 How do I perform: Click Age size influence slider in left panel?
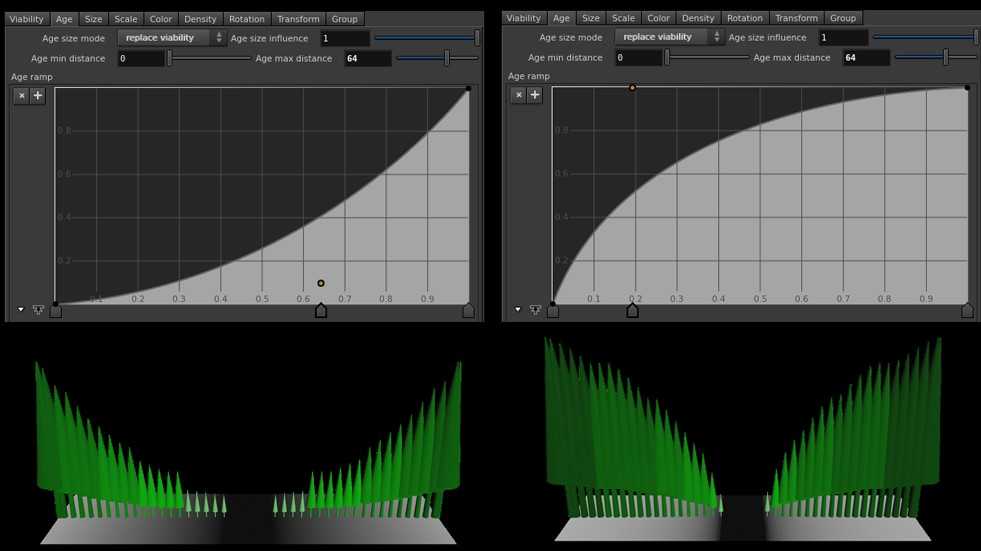click(x=427, y=38)
